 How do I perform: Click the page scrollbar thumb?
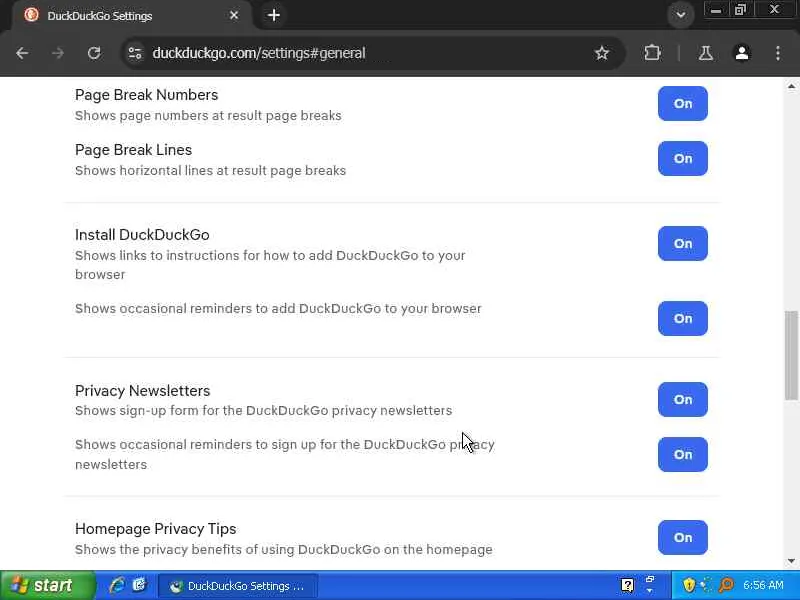click(791, 355)
